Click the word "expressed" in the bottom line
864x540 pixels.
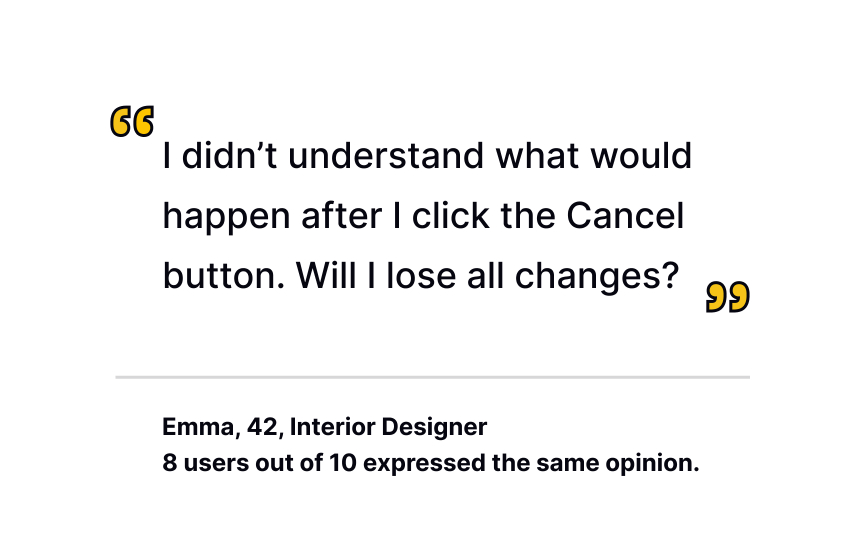[x=424, y=464]
